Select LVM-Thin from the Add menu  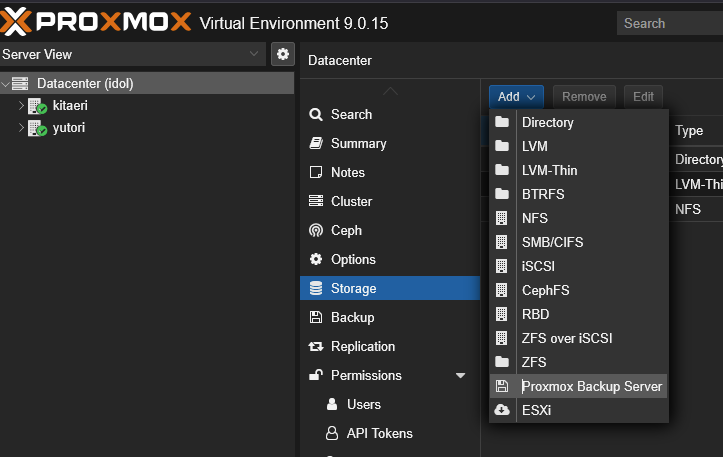[549, 170]
